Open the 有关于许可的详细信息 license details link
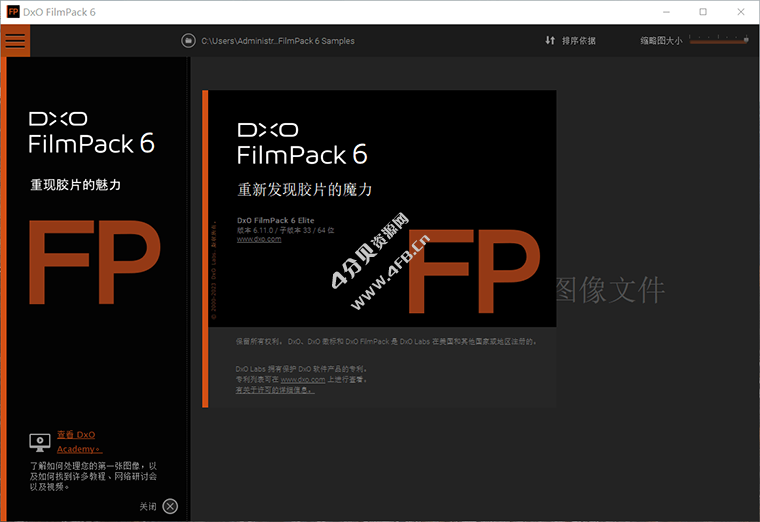The width and height of the screenshot is (760, 522). tap(275, 390)
